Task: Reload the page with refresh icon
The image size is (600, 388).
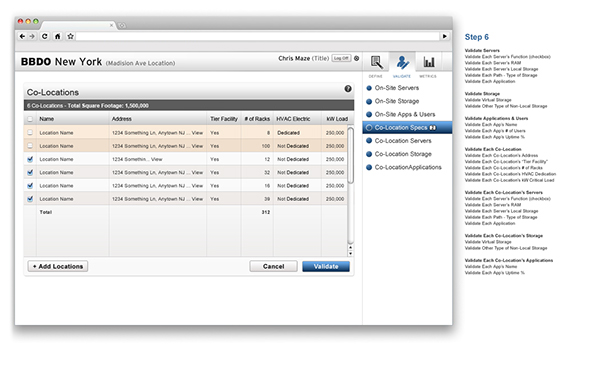Action: [45, 36]
